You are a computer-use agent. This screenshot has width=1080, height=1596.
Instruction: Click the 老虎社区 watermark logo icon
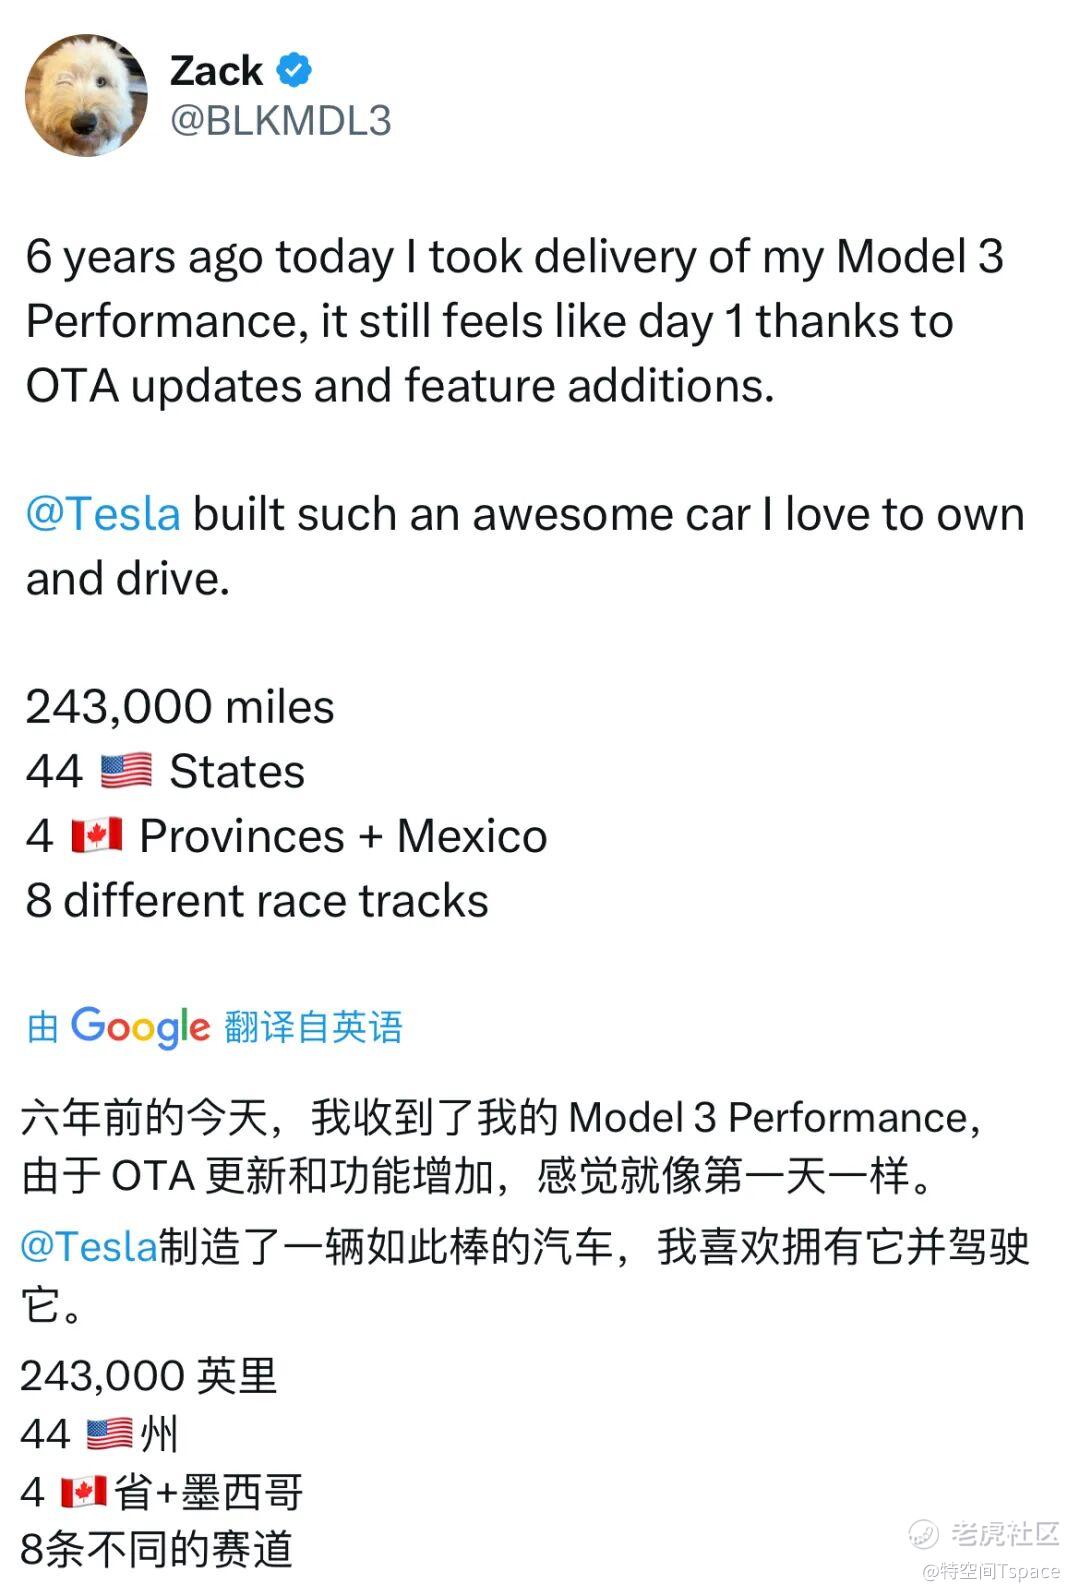(x=923, y=1532)
